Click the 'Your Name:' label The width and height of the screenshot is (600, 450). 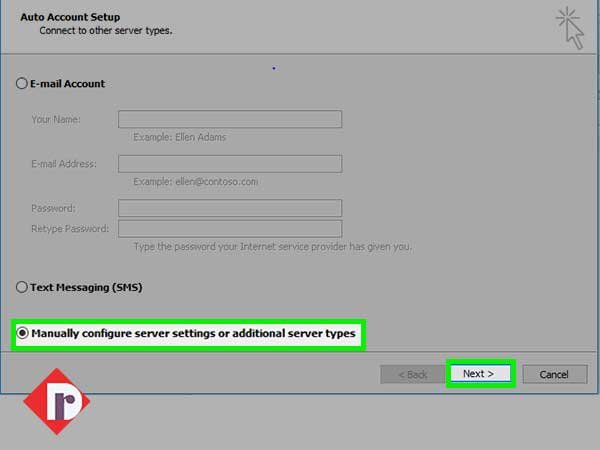click(x=56, y=119)
